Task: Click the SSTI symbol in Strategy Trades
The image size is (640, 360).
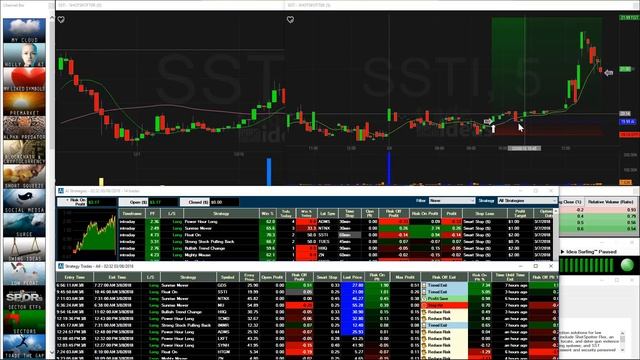Action: click(222, 292)
